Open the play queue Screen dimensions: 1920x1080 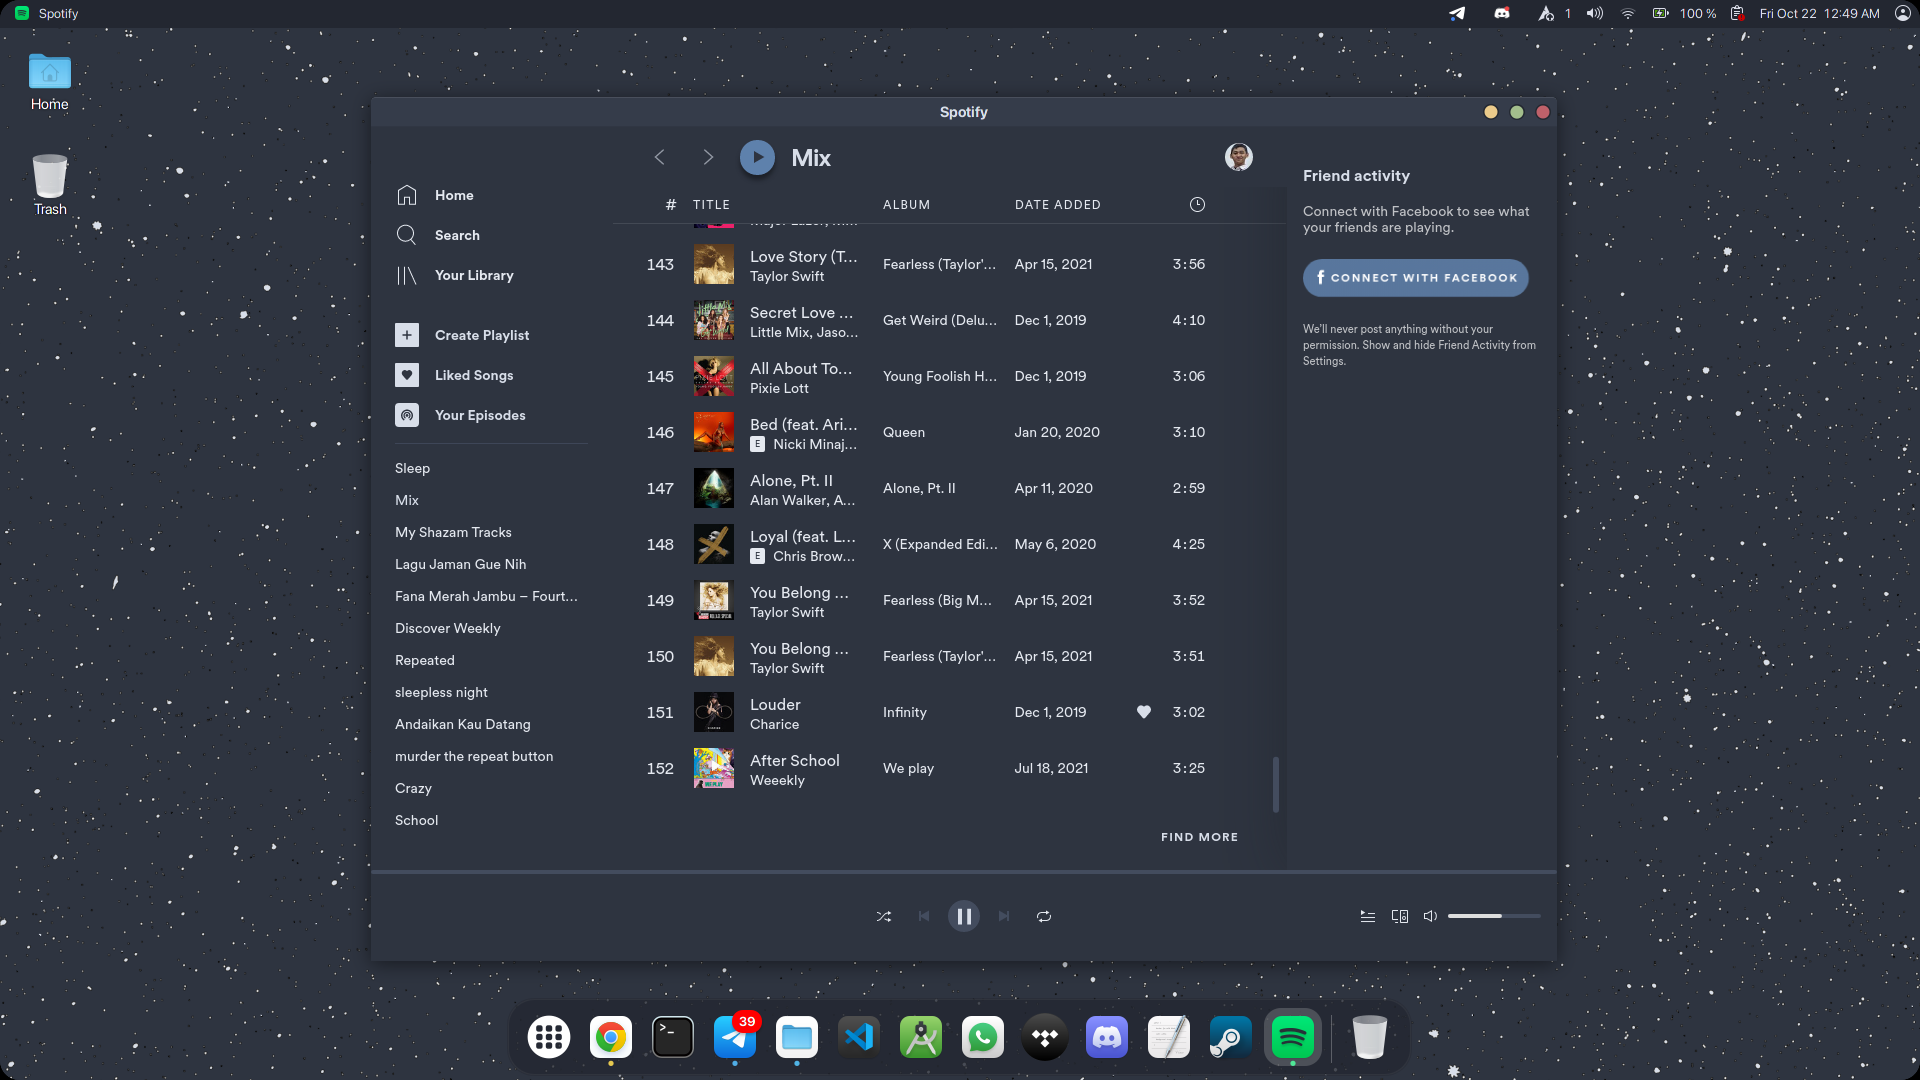(1368, 916)
